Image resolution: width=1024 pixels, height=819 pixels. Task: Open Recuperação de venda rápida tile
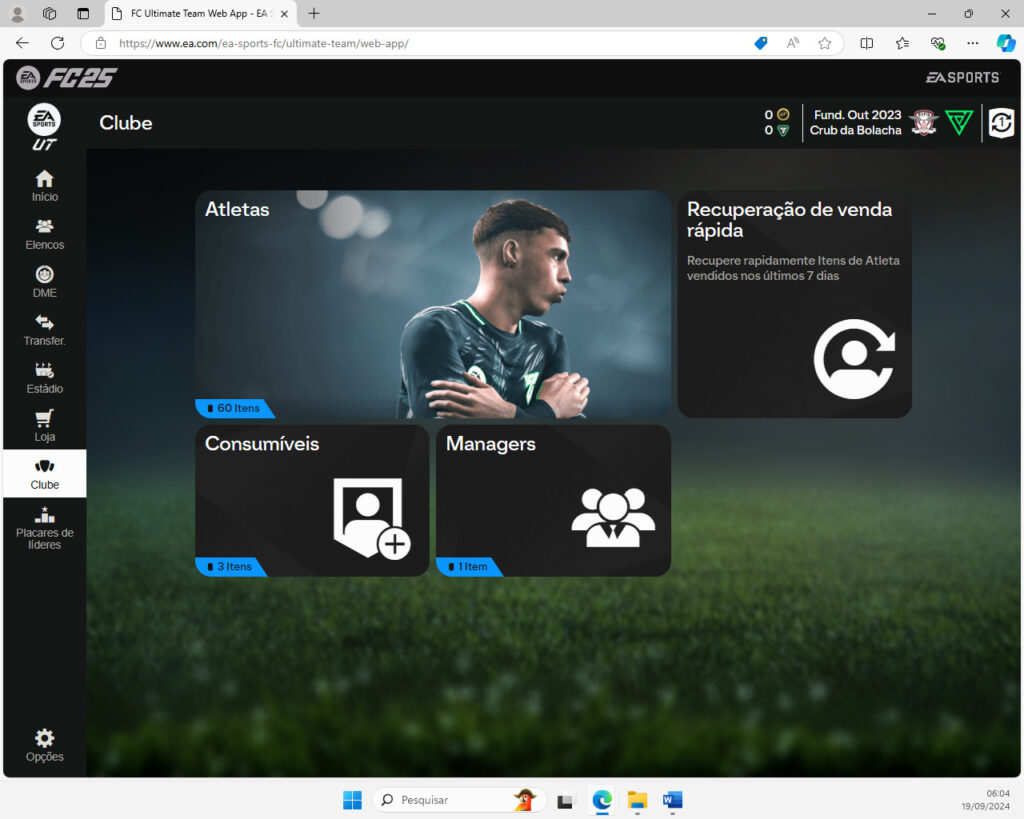[x=794, y=304]
